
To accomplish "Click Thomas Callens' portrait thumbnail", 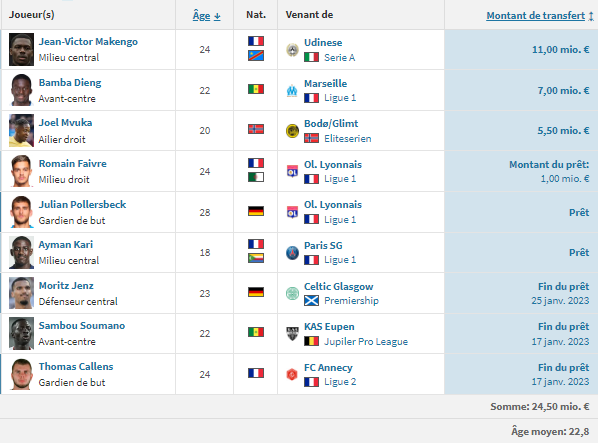I will 21,374.
